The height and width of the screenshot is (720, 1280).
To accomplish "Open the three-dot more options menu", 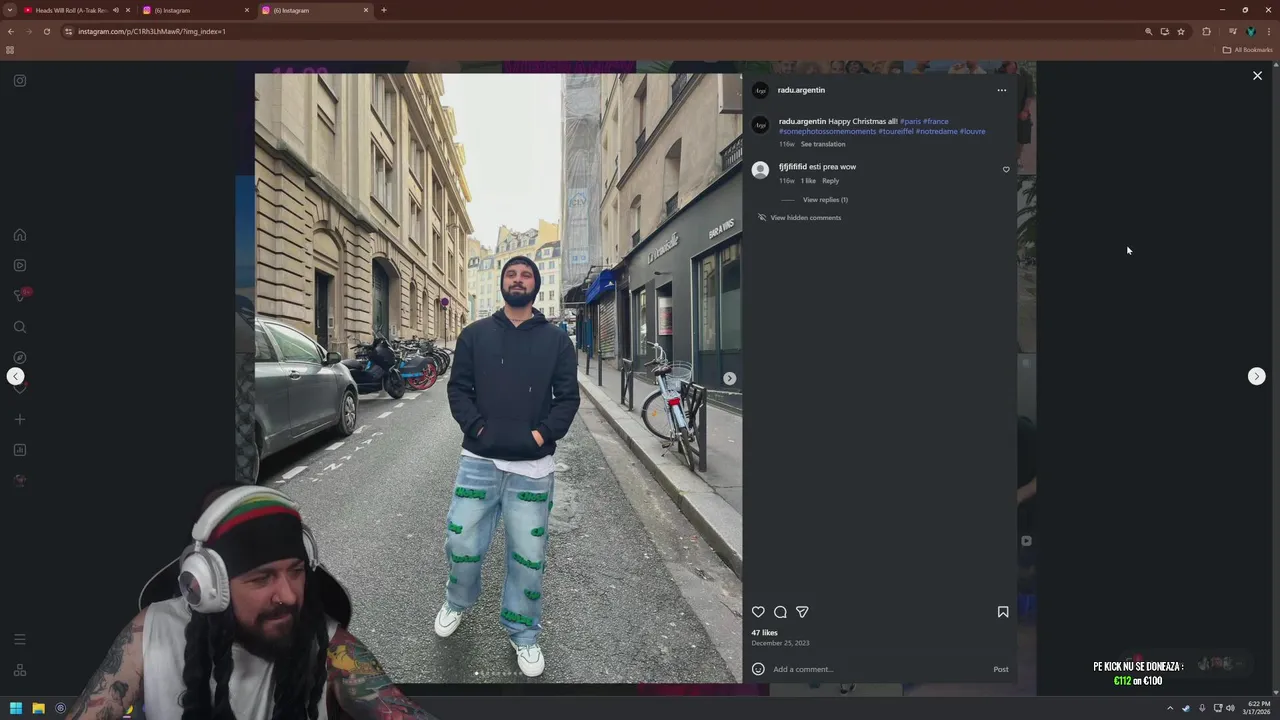I will [1001, 90].
